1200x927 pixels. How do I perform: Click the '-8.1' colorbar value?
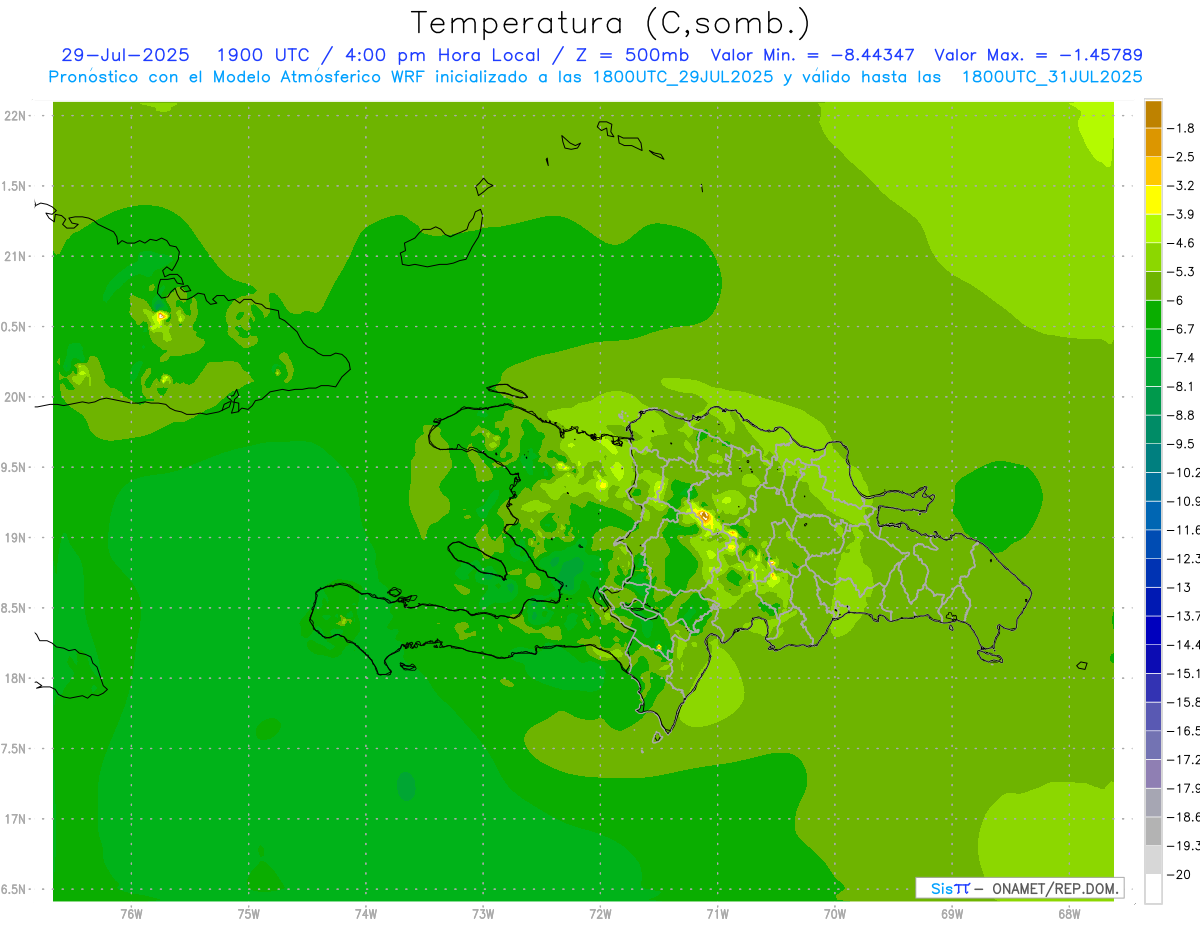pos(1181,387)
